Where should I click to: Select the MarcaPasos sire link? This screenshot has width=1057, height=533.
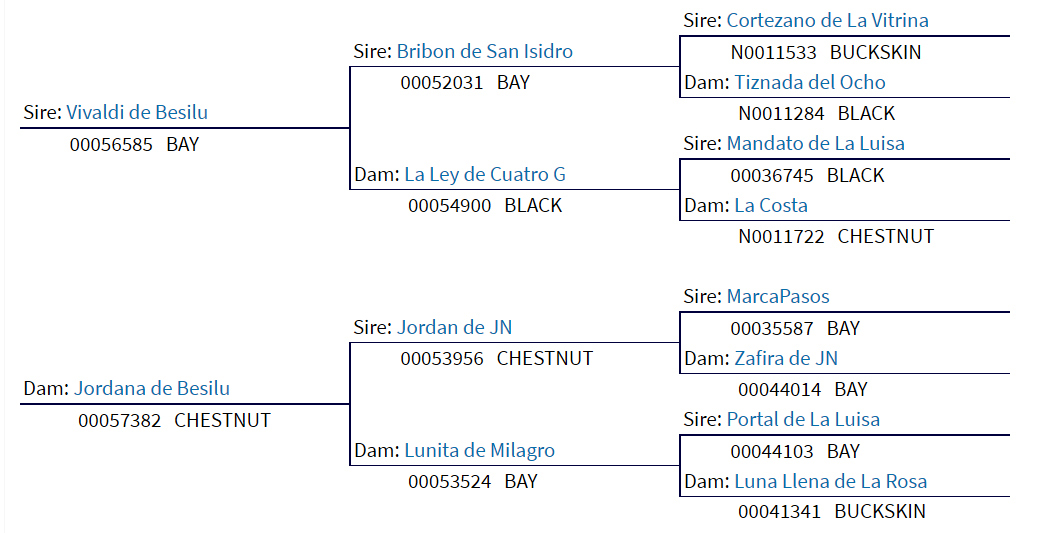point(778,296)
